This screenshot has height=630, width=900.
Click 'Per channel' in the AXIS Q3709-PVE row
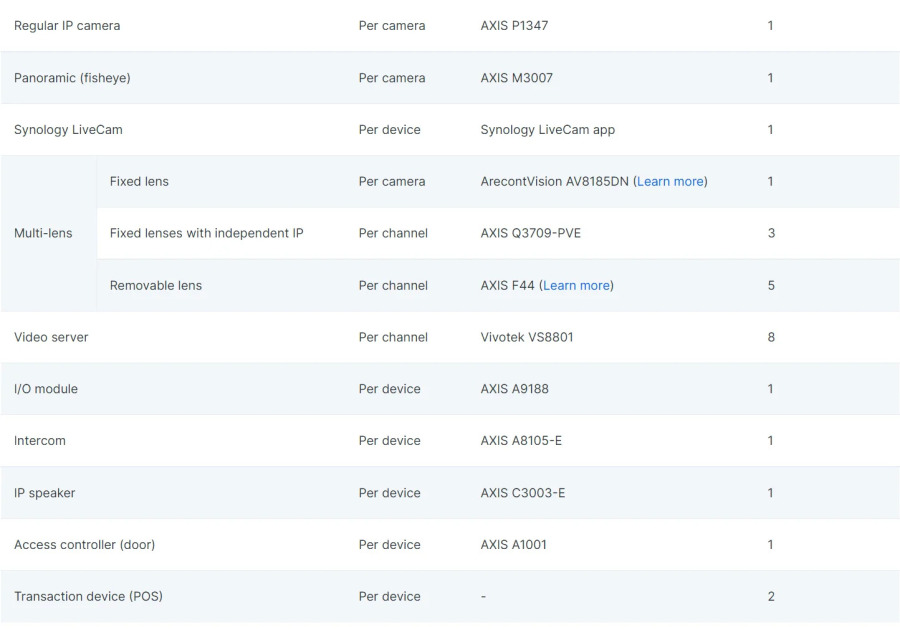pos(393,233)
